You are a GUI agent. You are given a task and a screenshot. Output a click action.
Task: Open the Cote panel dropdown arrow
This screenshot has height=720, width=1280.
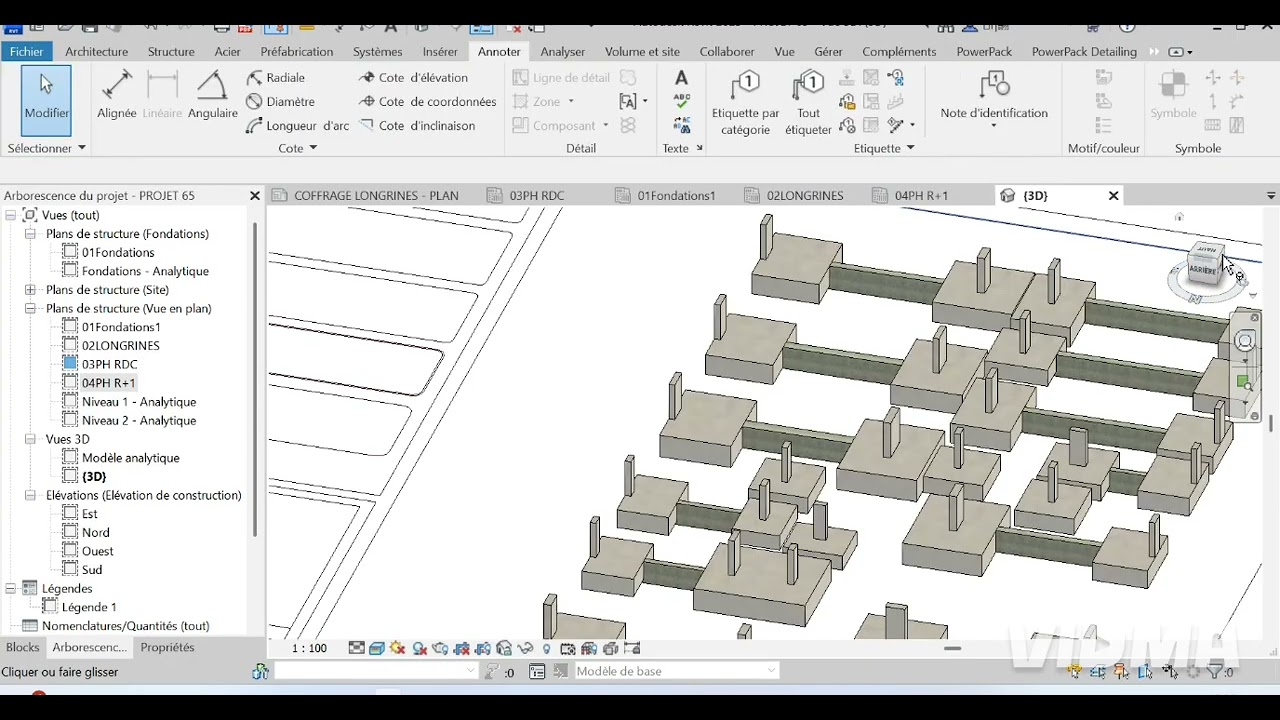coord(313,148)
